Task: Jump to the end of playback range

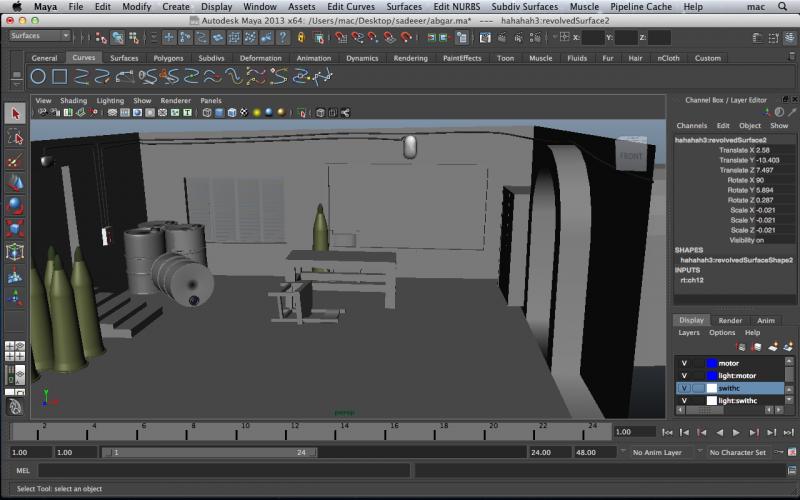Action: 787,432
